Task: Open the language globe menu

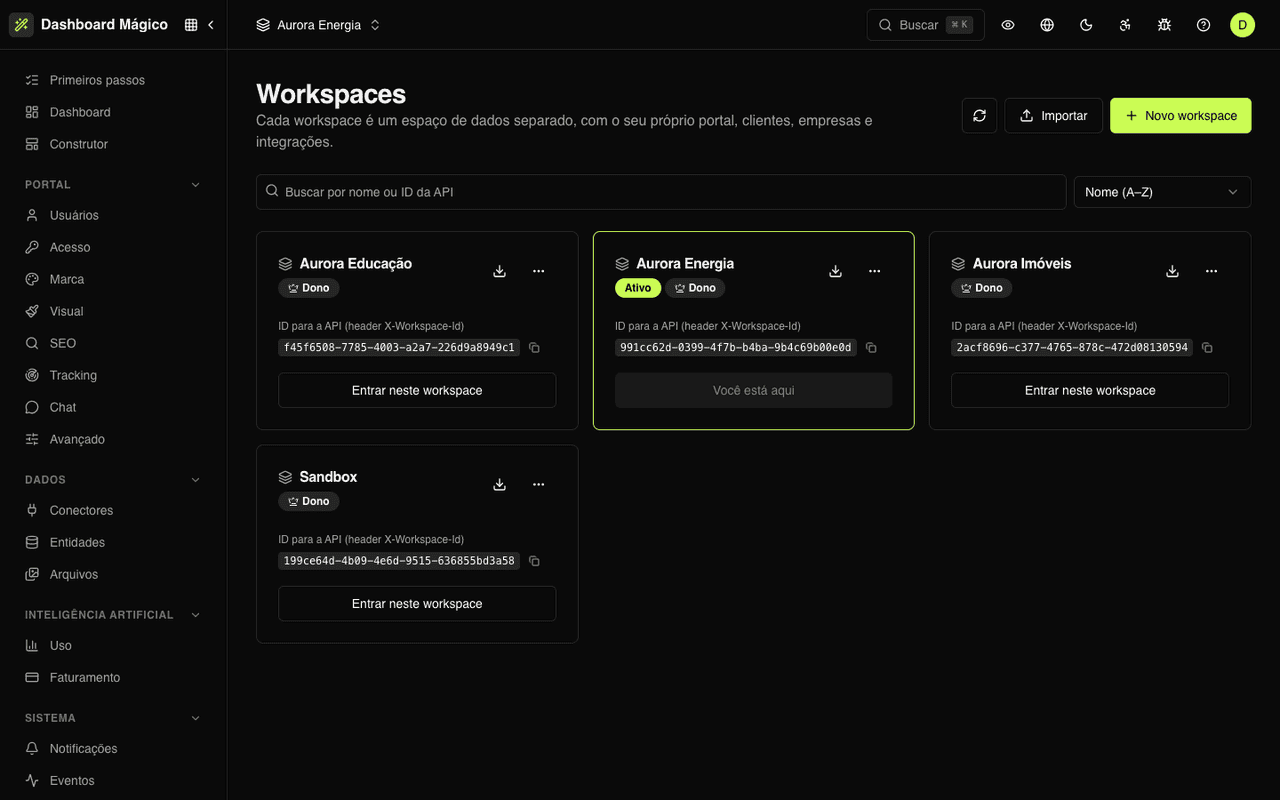Action: coord(1047,25)
